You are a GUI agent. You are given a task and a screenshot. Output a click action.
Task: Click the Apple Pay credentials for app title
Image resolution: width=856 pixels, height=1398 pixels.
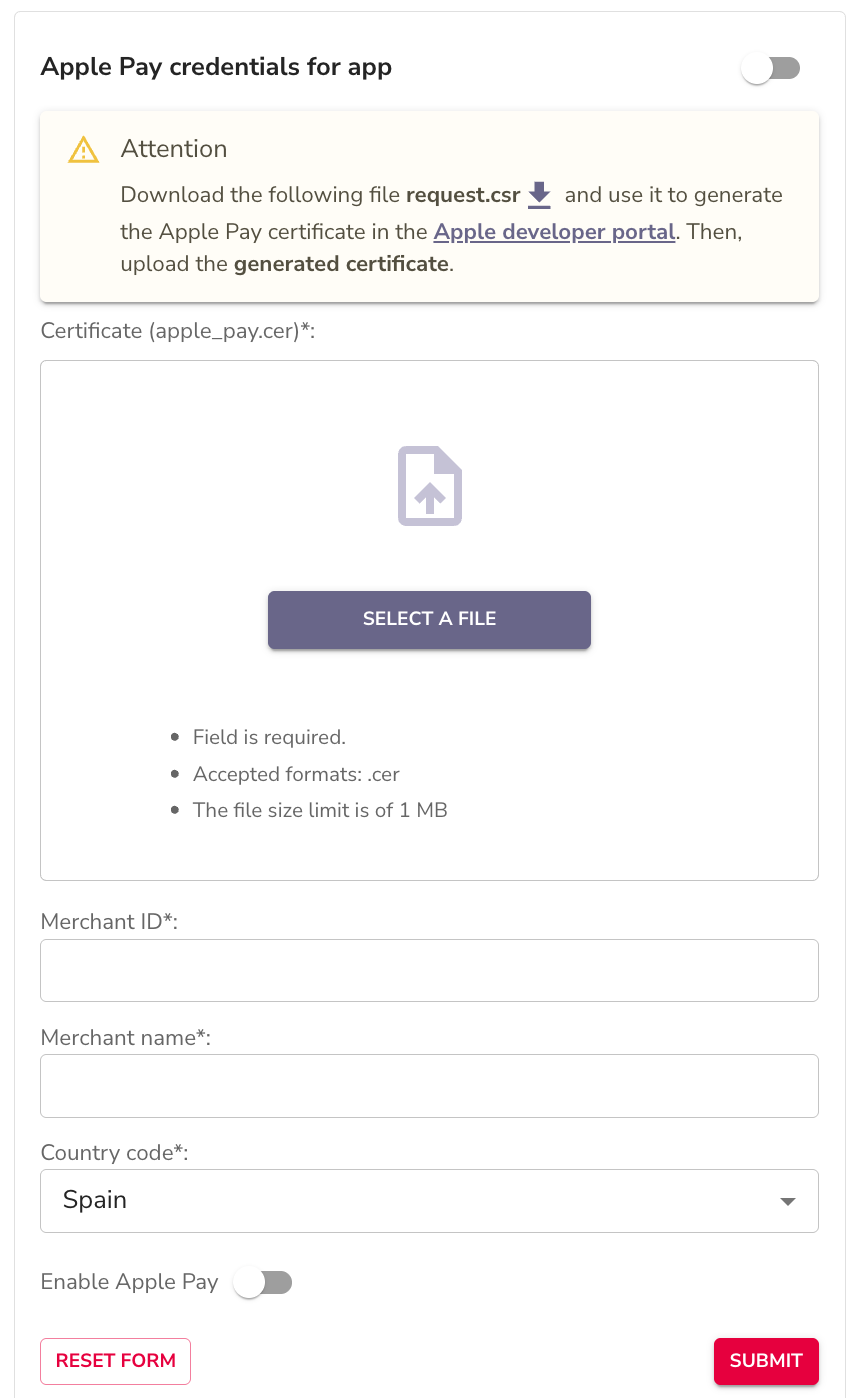[x=216, y=67]
